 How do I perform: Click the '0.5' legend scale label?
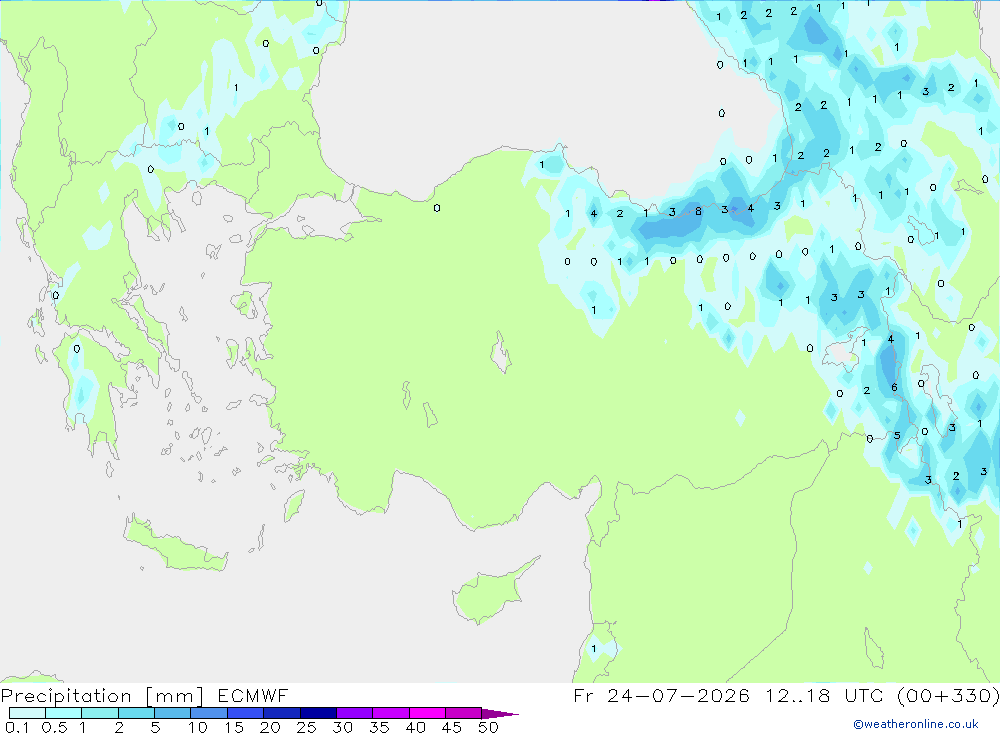(x=54, y=727)
